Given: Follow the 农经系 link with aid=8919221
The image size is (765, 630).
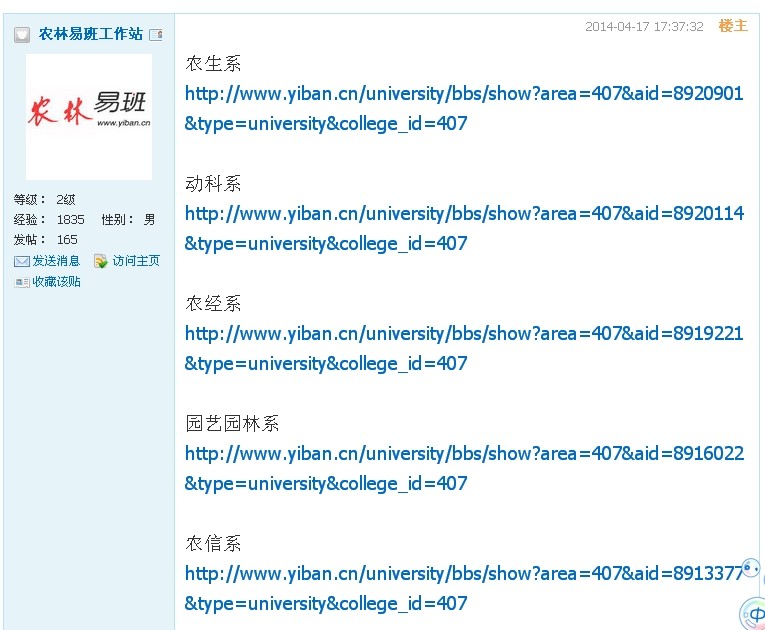Looking at the screenshot, I should [464, 334].
